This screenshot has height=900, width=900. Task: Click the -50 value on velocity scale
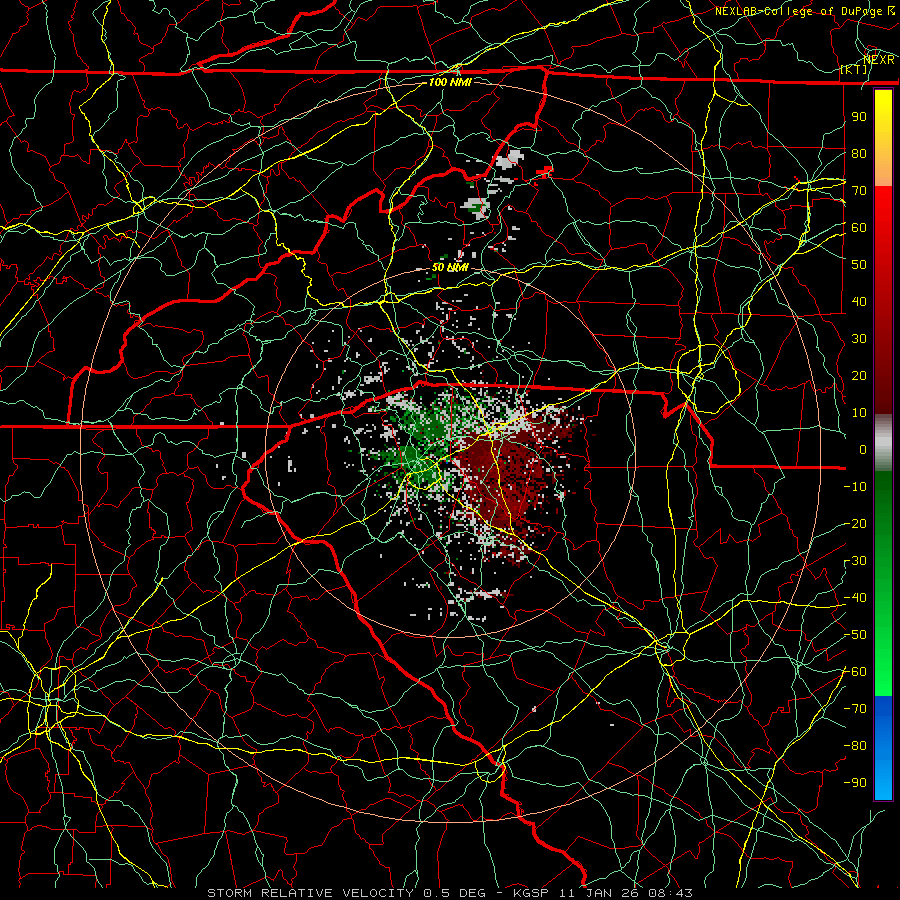coord(855,635)
